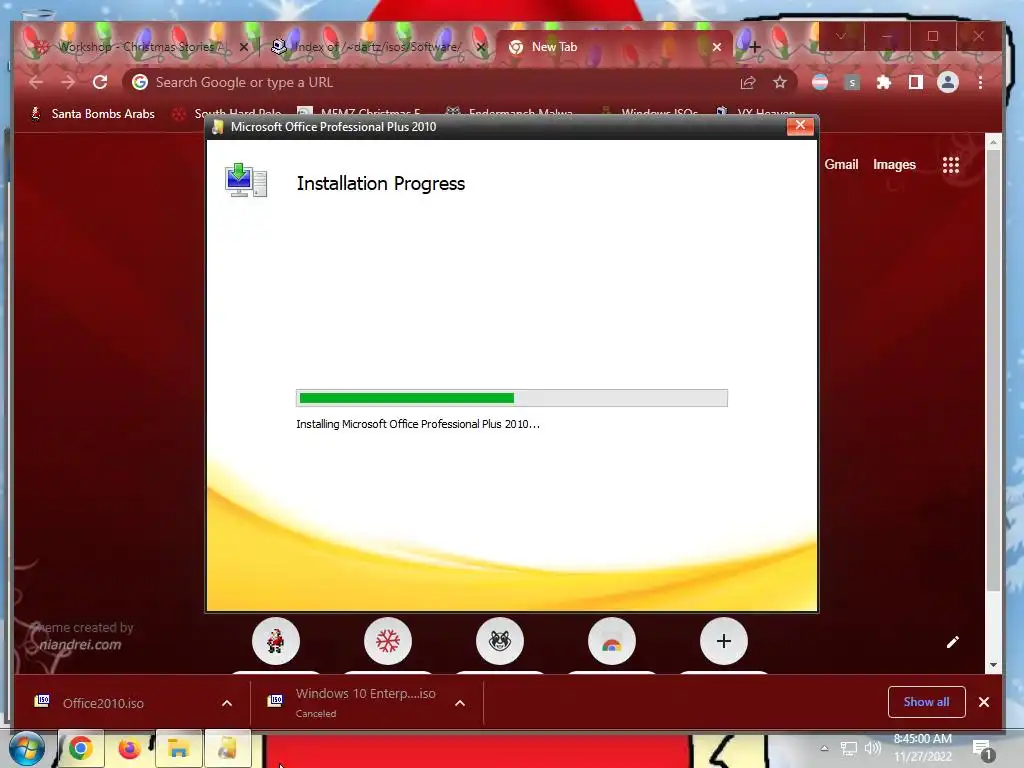This screenshot has width=1024, height=768.
Task: Bookmark this tab with the star icon
Action: pos(780,82)
